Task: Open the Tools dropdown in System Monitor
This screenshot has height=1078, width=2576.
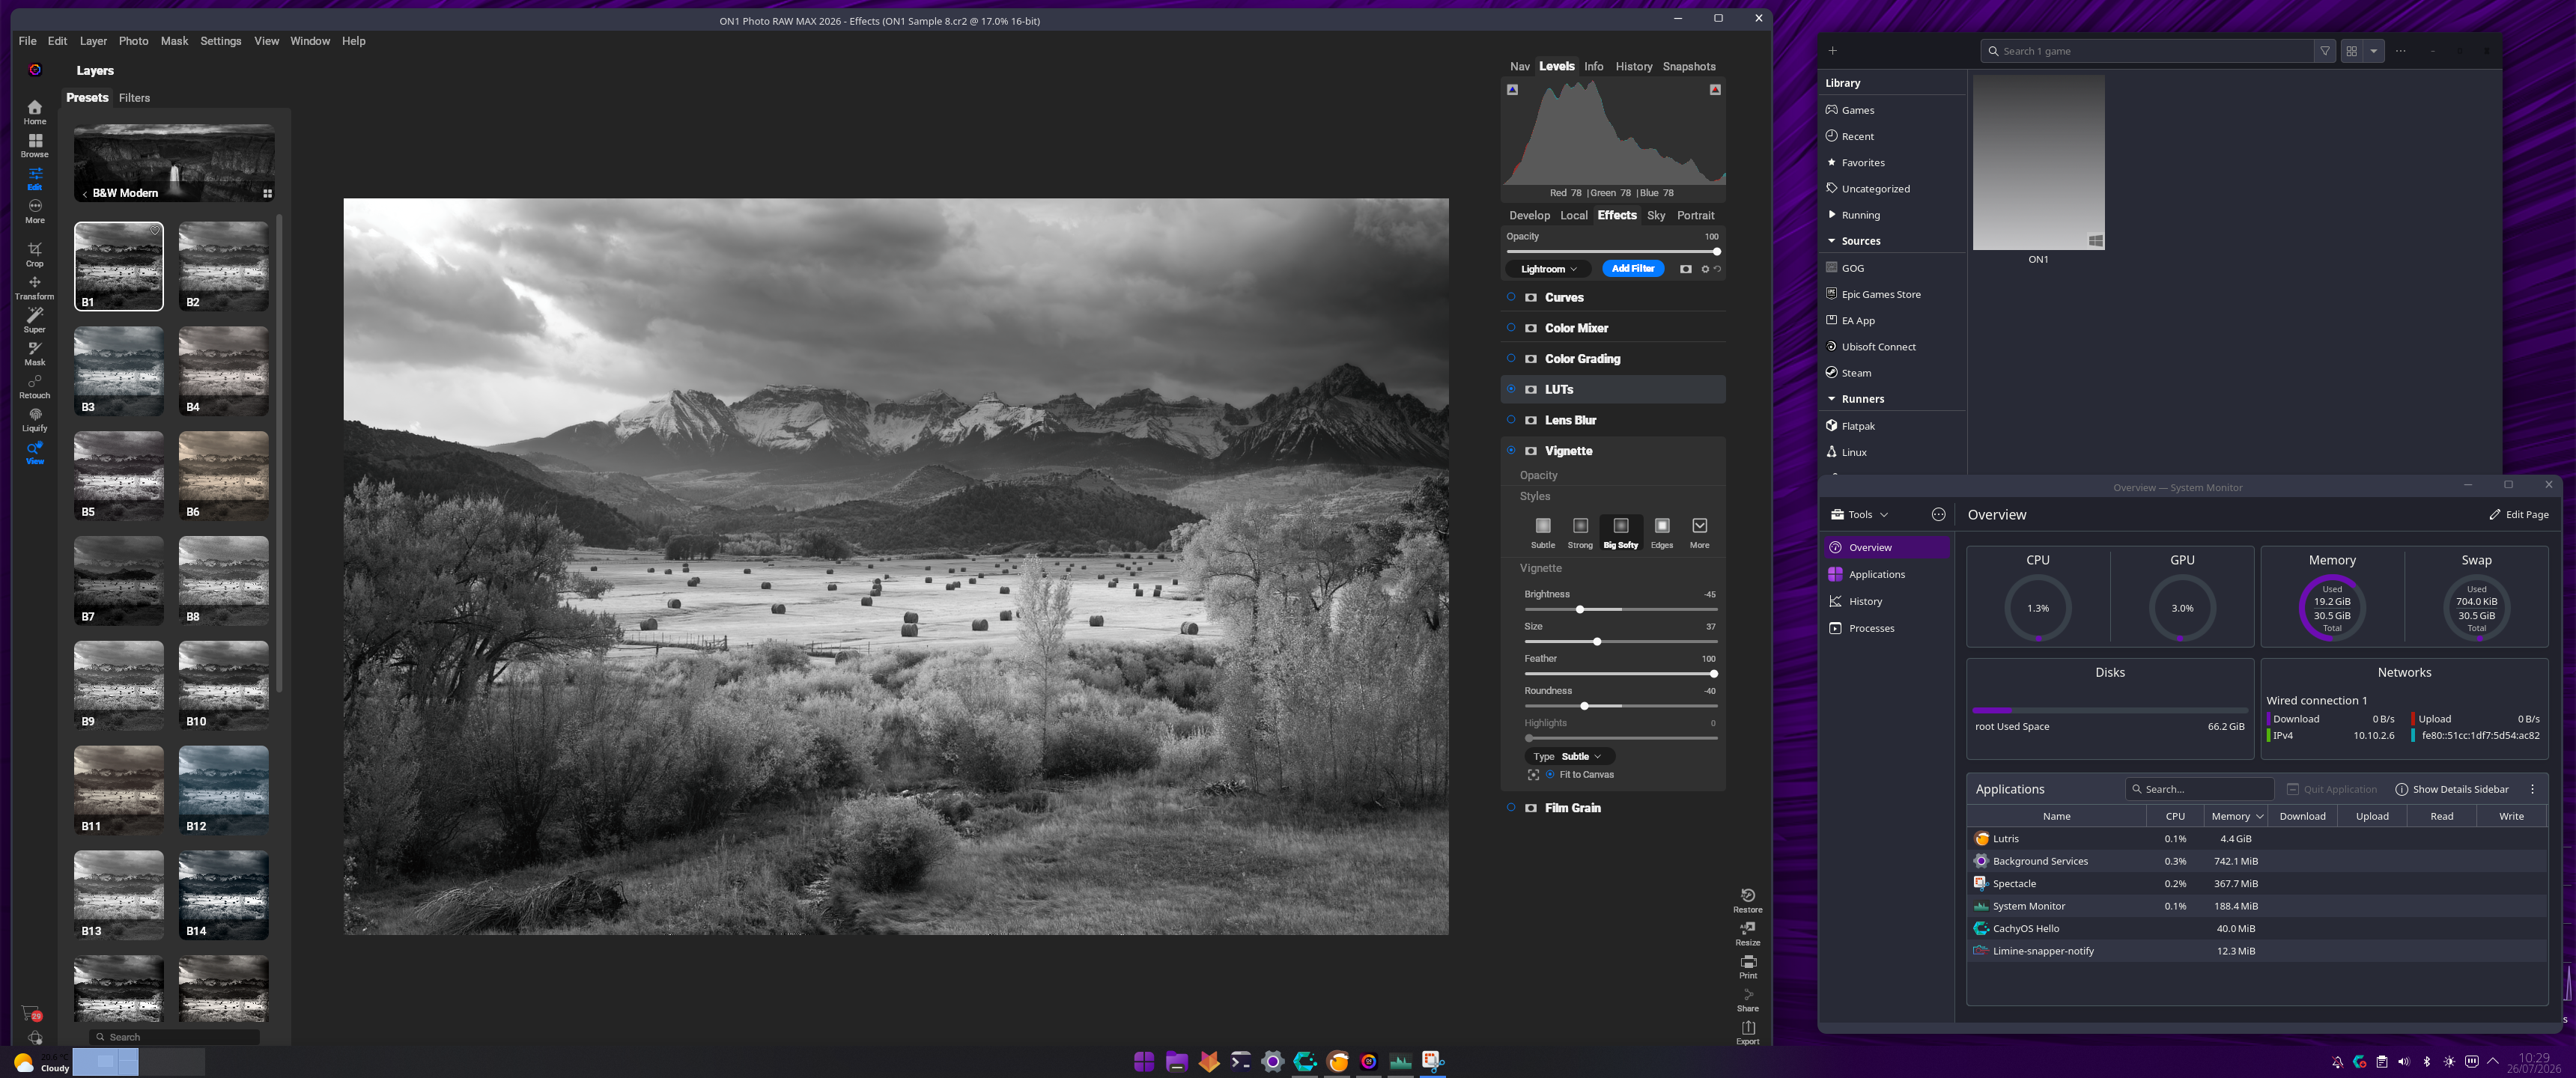Action: point(1860,515)
